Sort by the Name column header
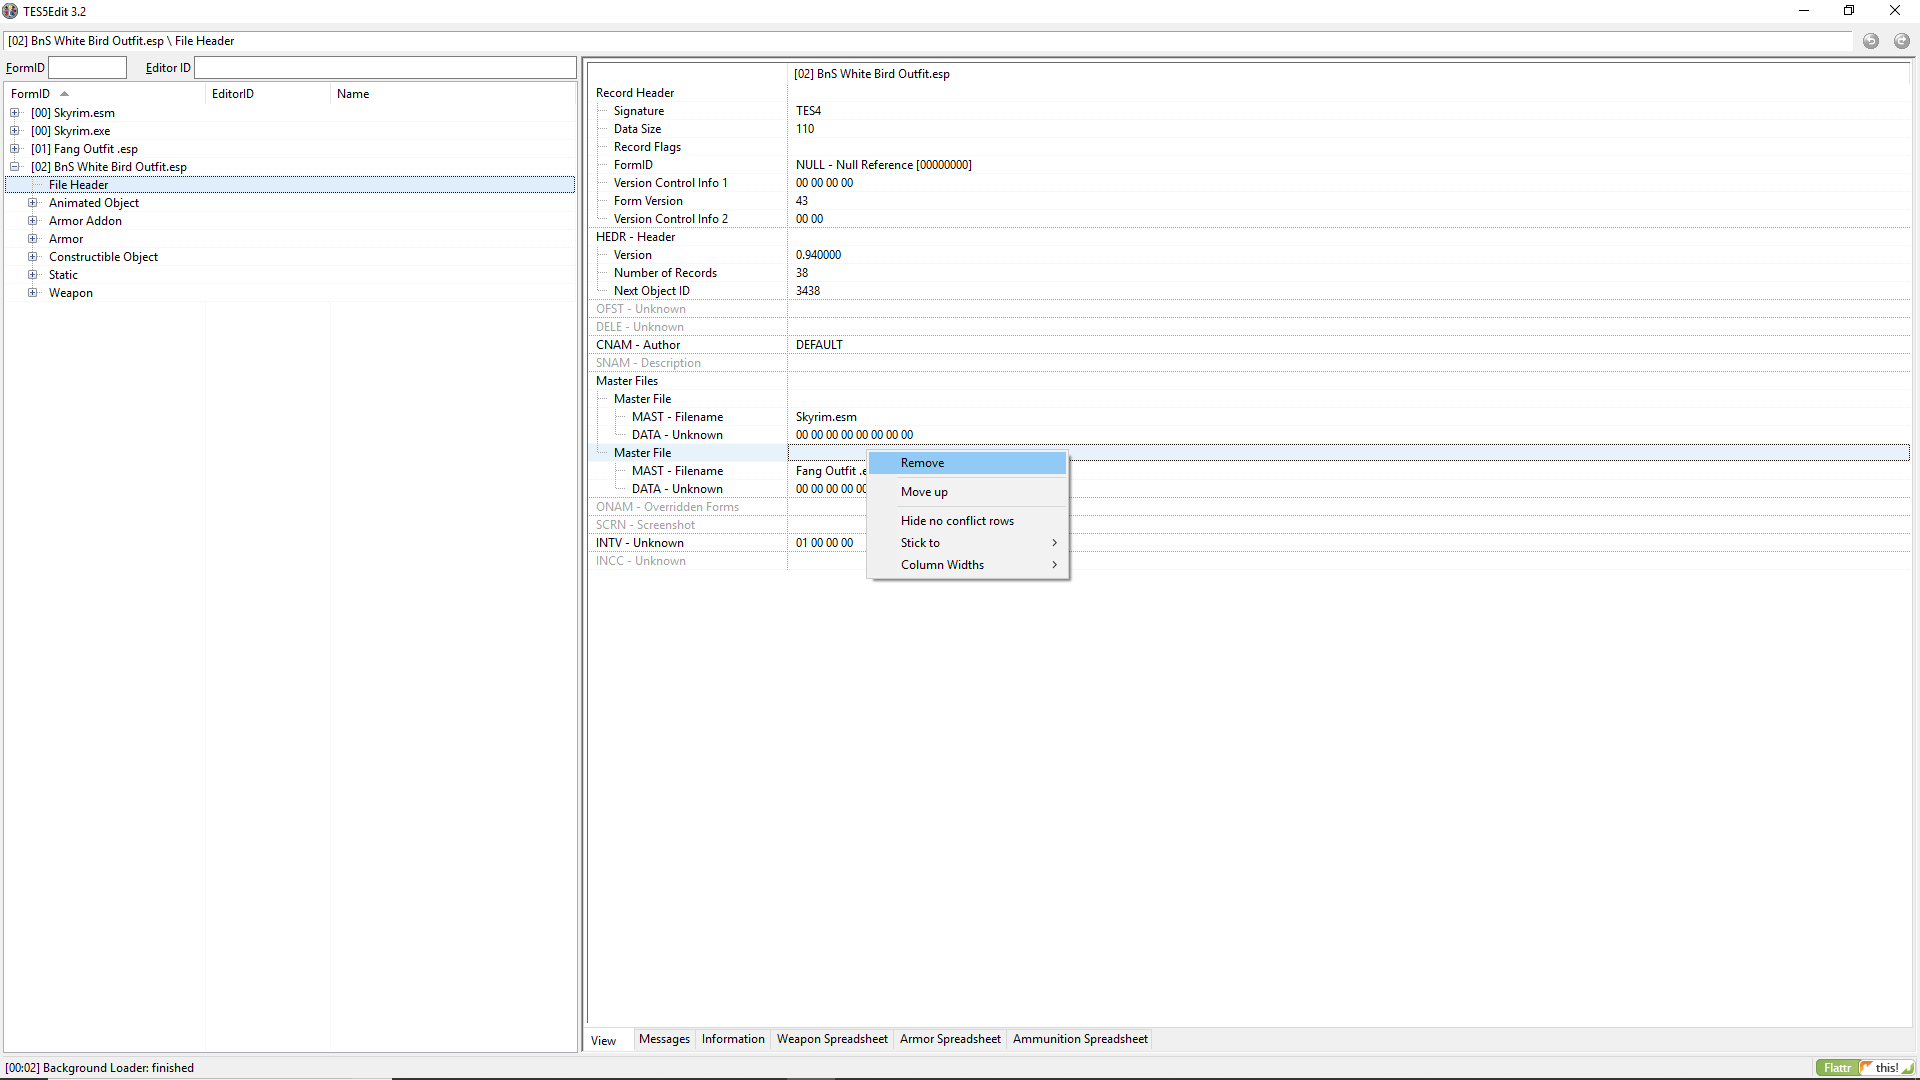Screen dimensions: 1920x1080 453,94
